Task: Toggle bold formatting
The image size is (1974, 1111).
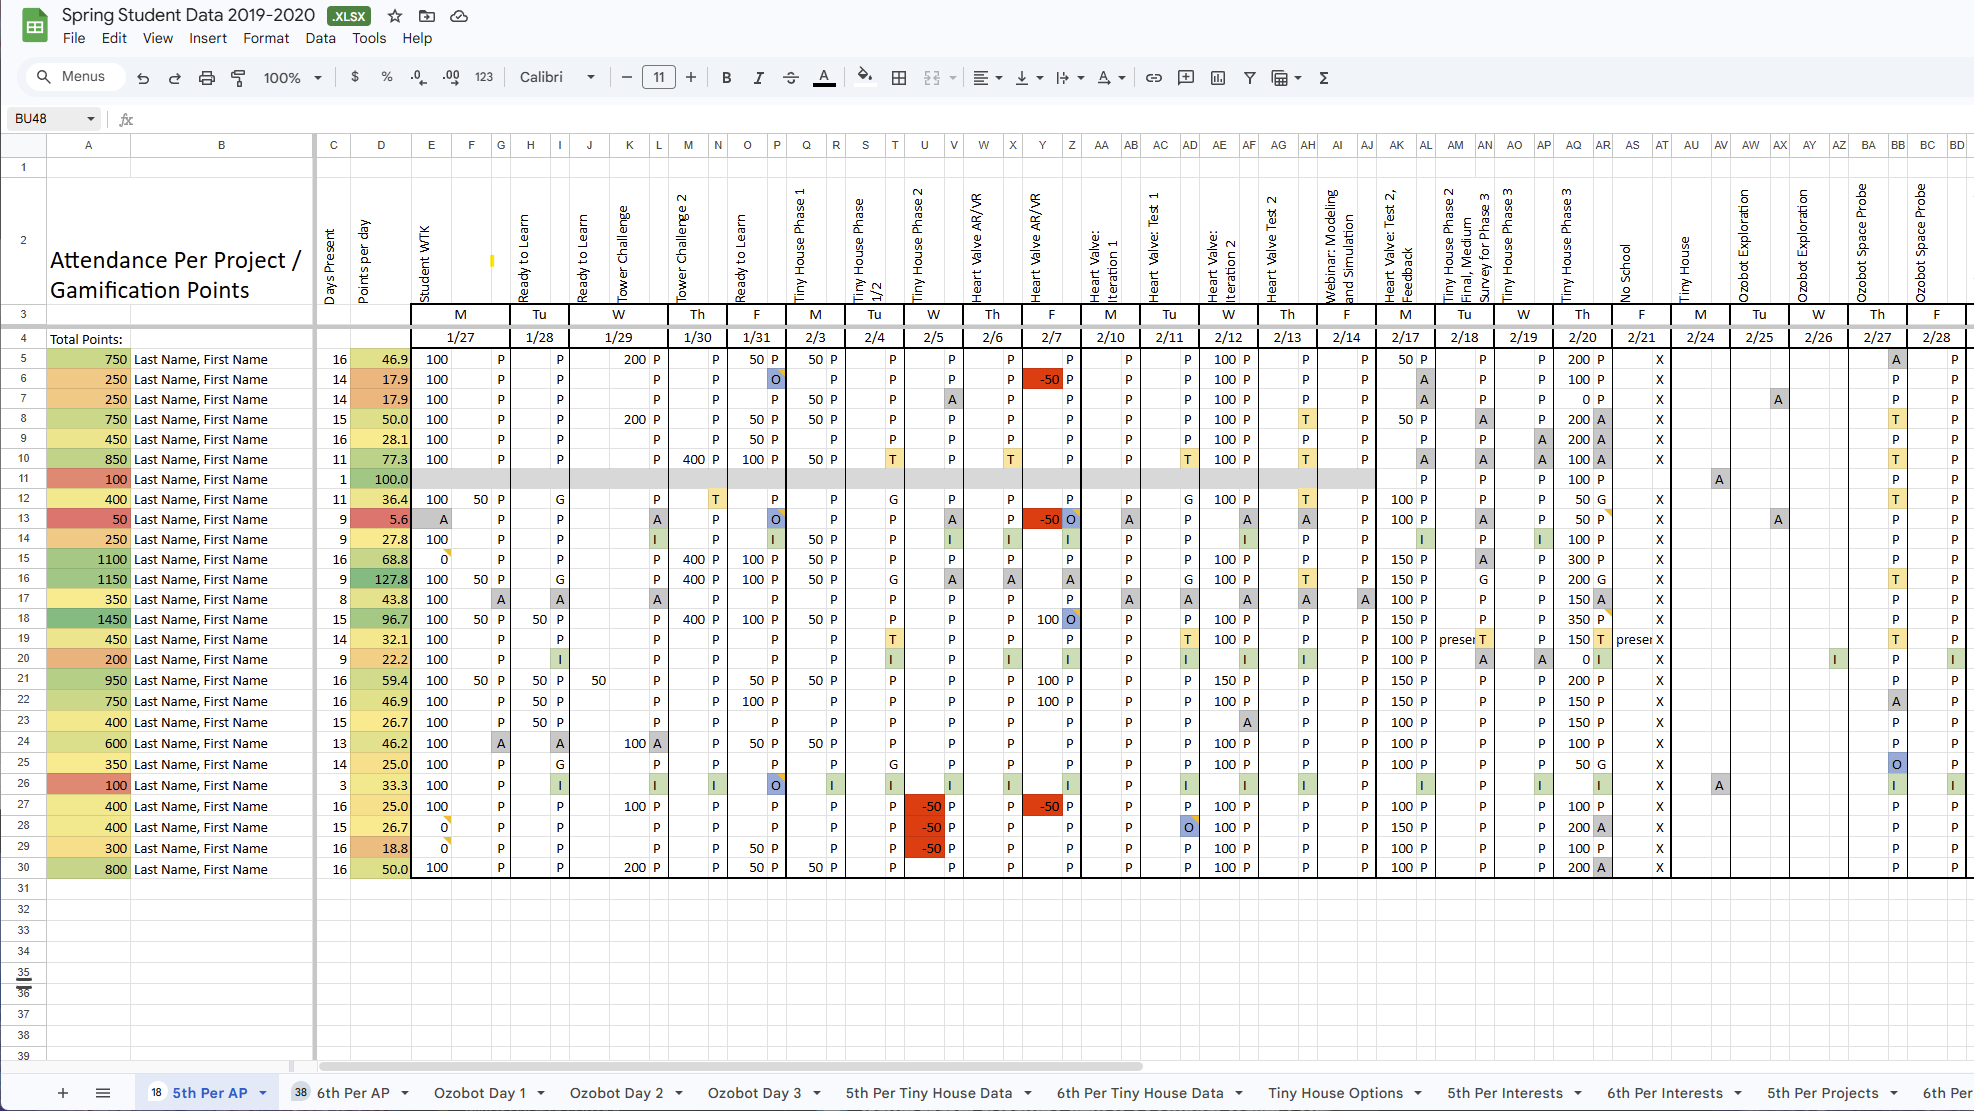Action: pos(726,77)
